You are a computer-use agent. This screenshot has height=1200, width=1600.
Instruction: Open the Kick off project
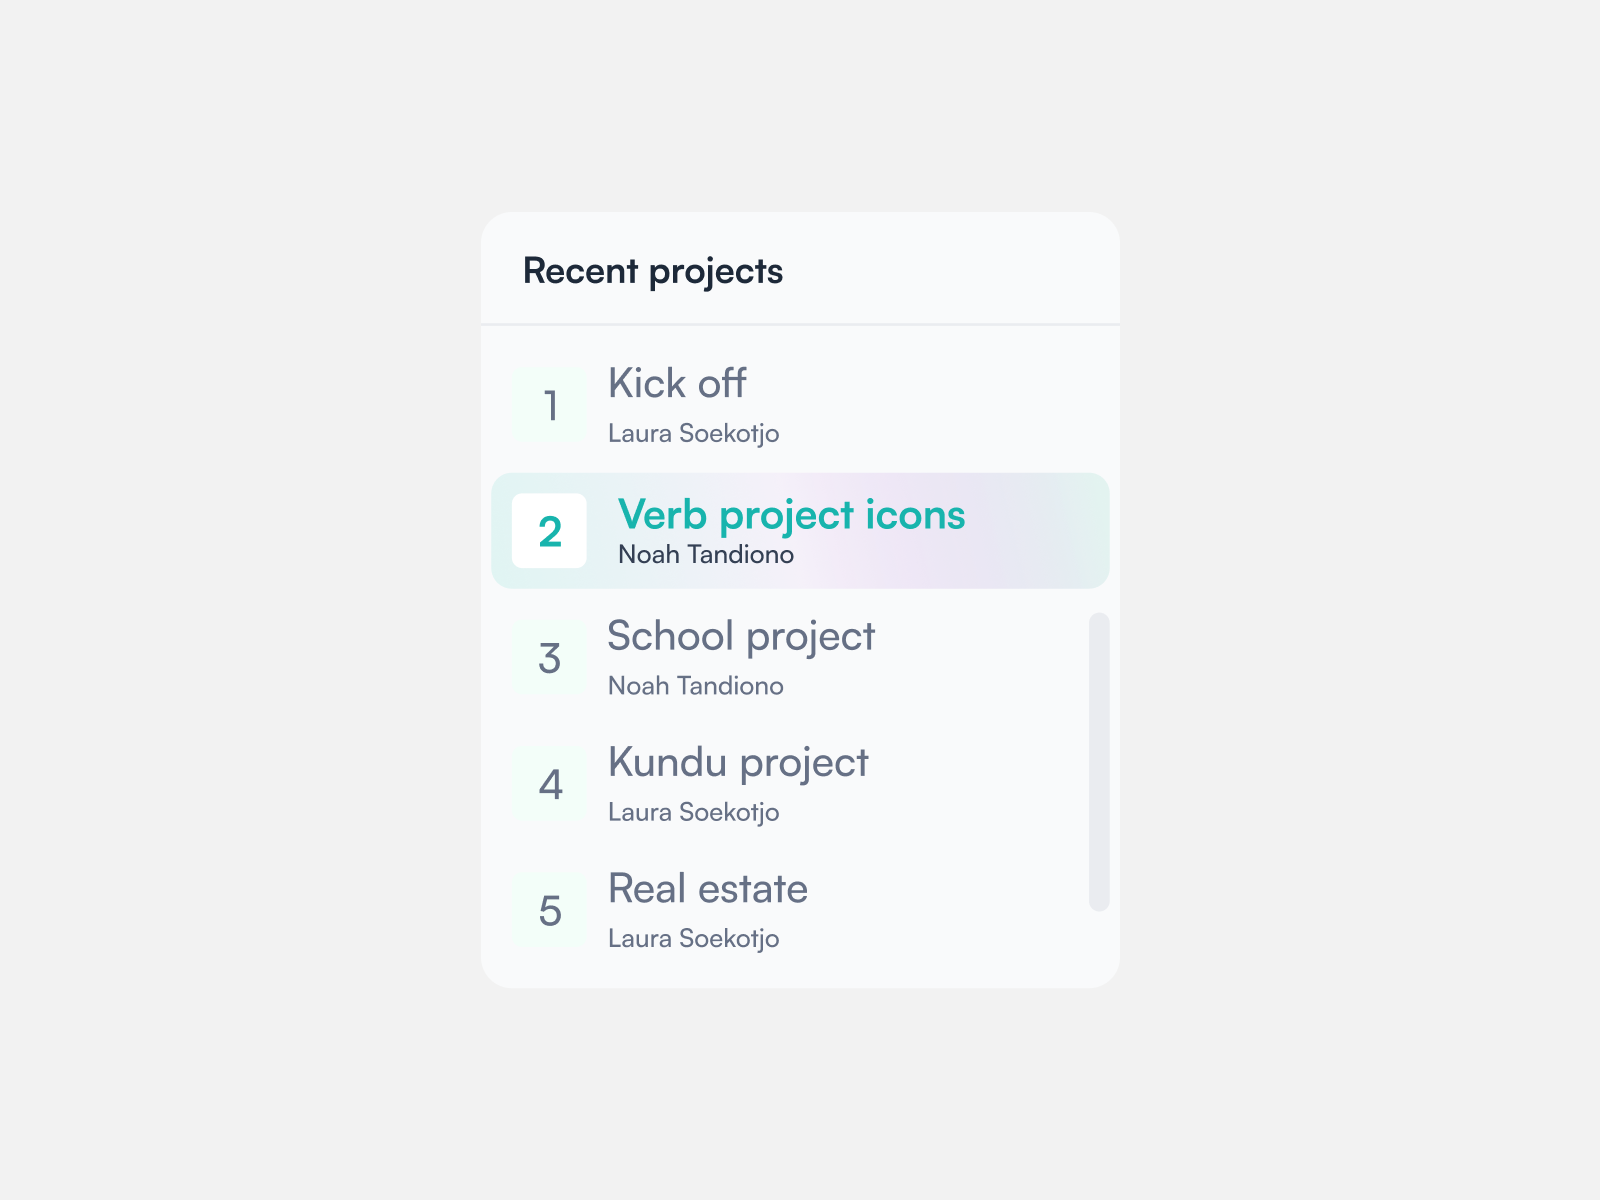tap(677, 383)
